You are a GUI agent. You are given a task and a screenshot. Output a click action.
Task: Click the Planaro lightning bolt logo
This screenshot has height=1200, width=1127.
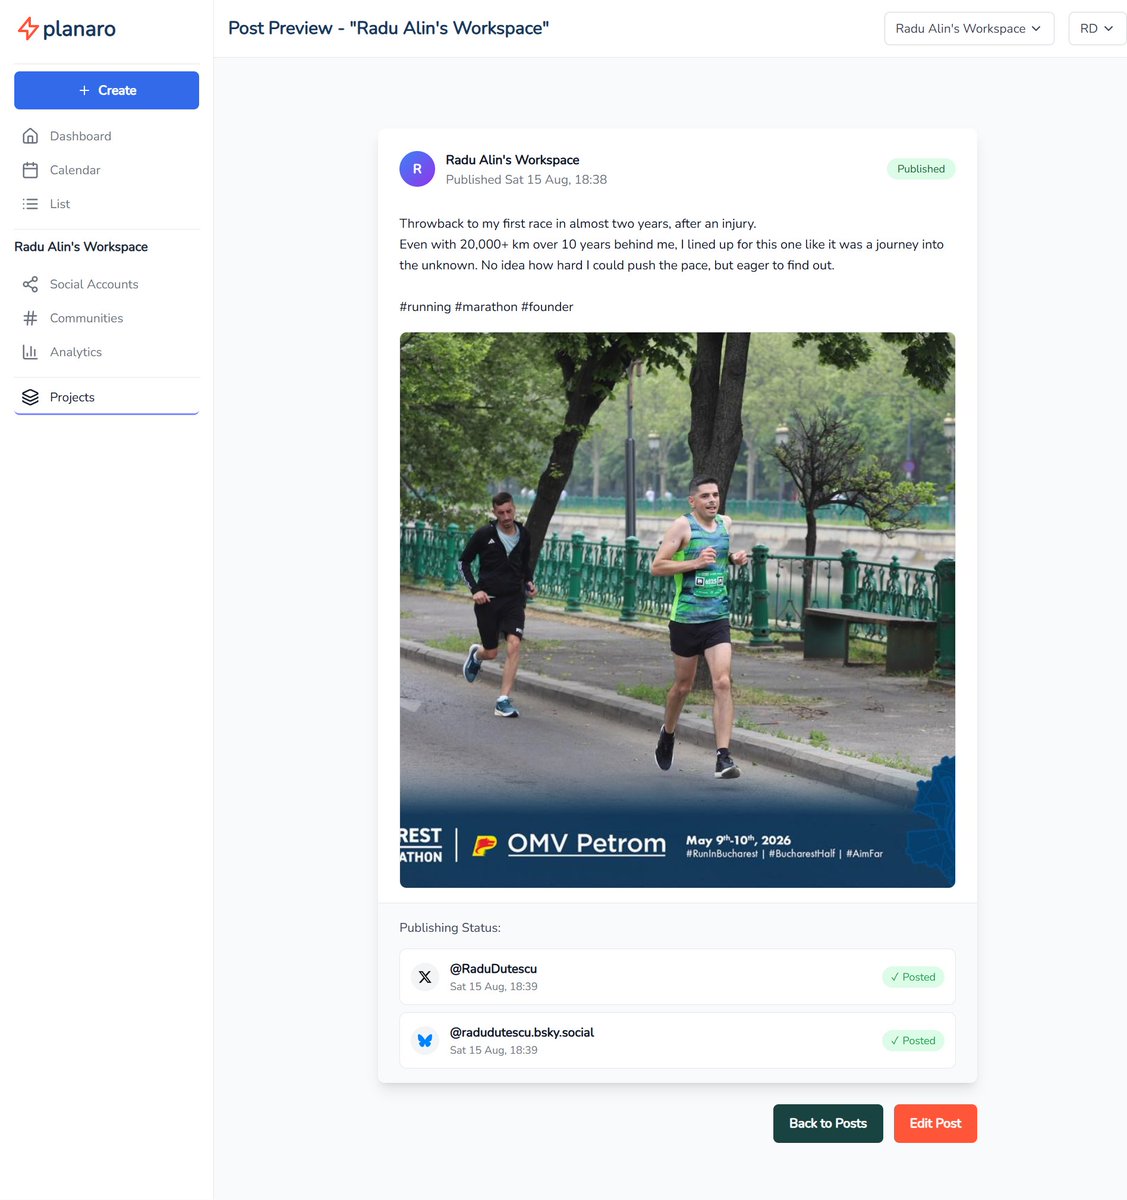(28, 29)
